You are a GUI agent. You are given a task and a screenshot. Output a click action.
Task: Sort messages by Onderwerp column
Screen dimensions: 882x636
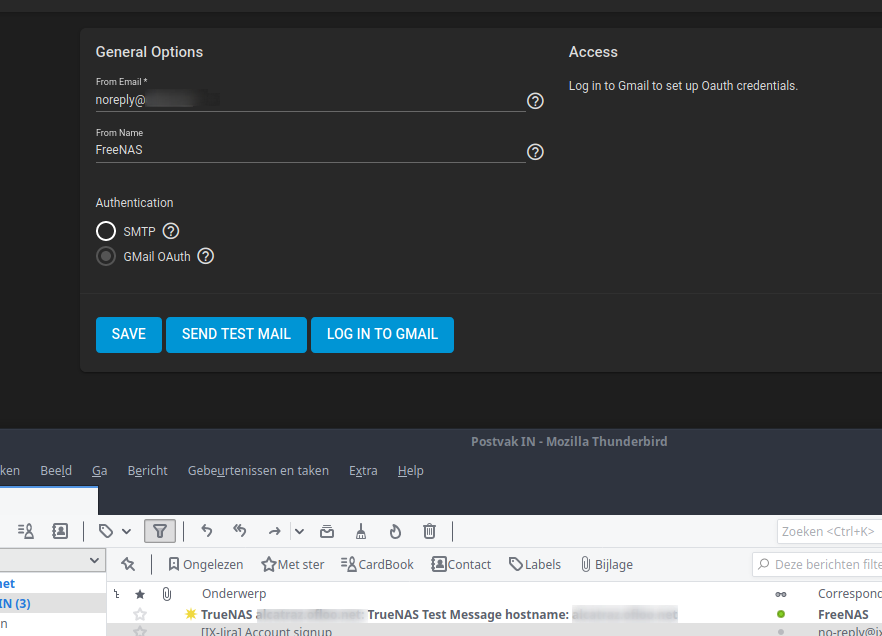point(234,594)
